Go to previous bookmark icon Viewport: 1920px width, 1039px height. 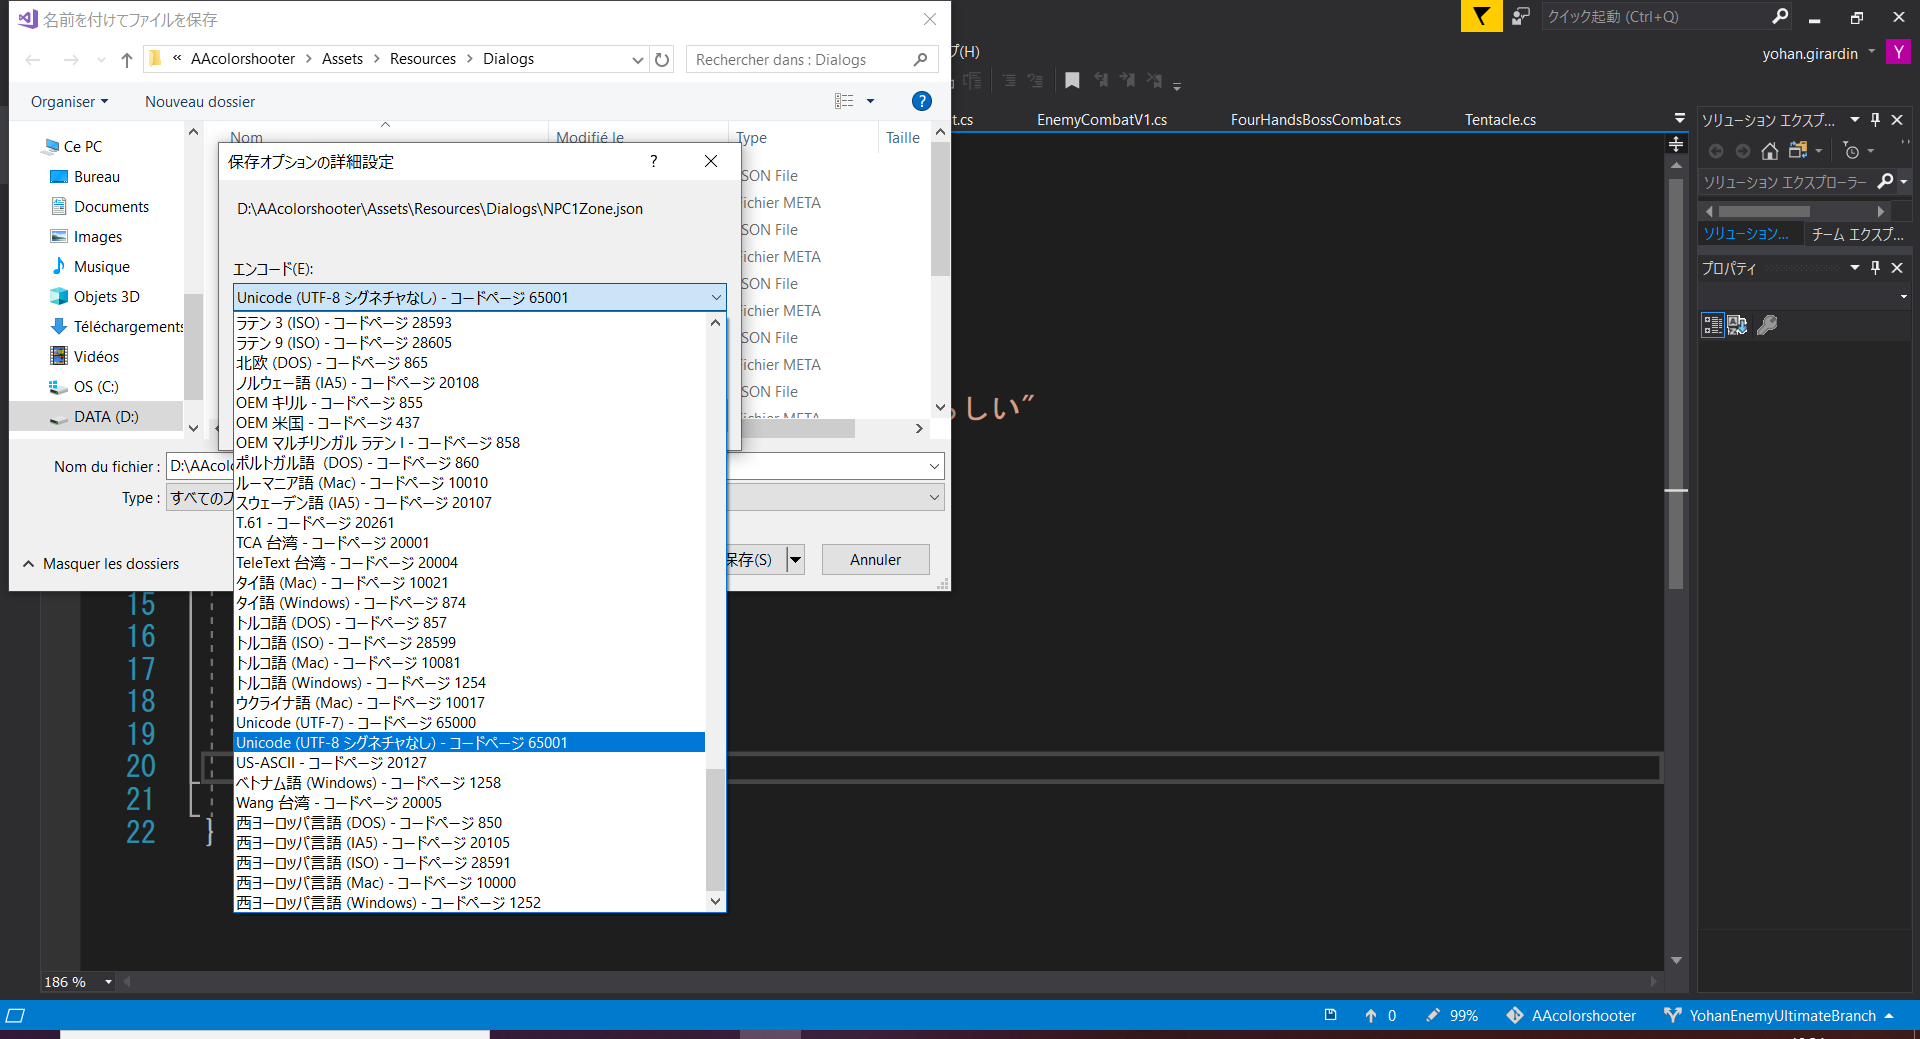point(1100,81)
